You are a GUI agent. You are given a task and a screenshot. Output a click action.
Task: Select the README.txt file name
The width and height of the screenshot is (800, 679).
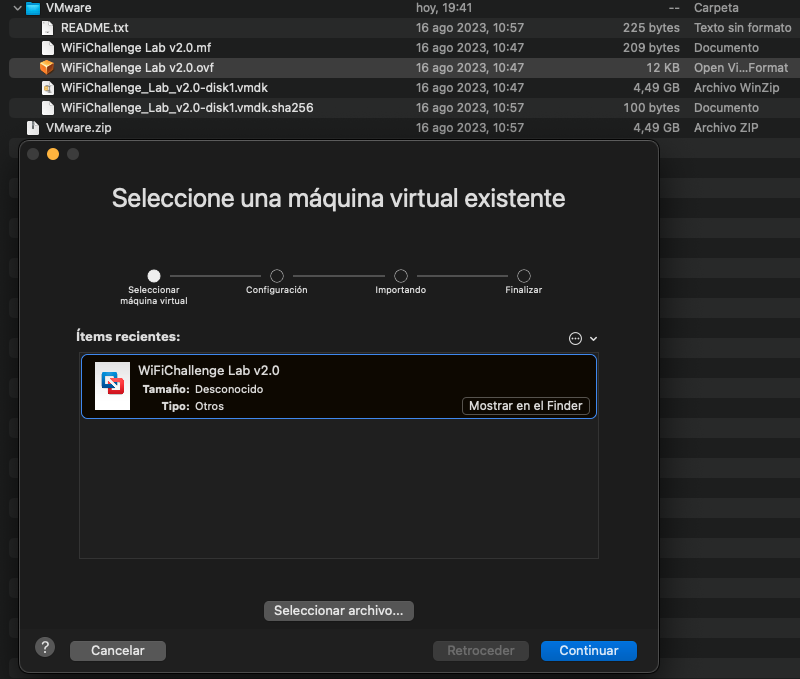tap(94, 28)
